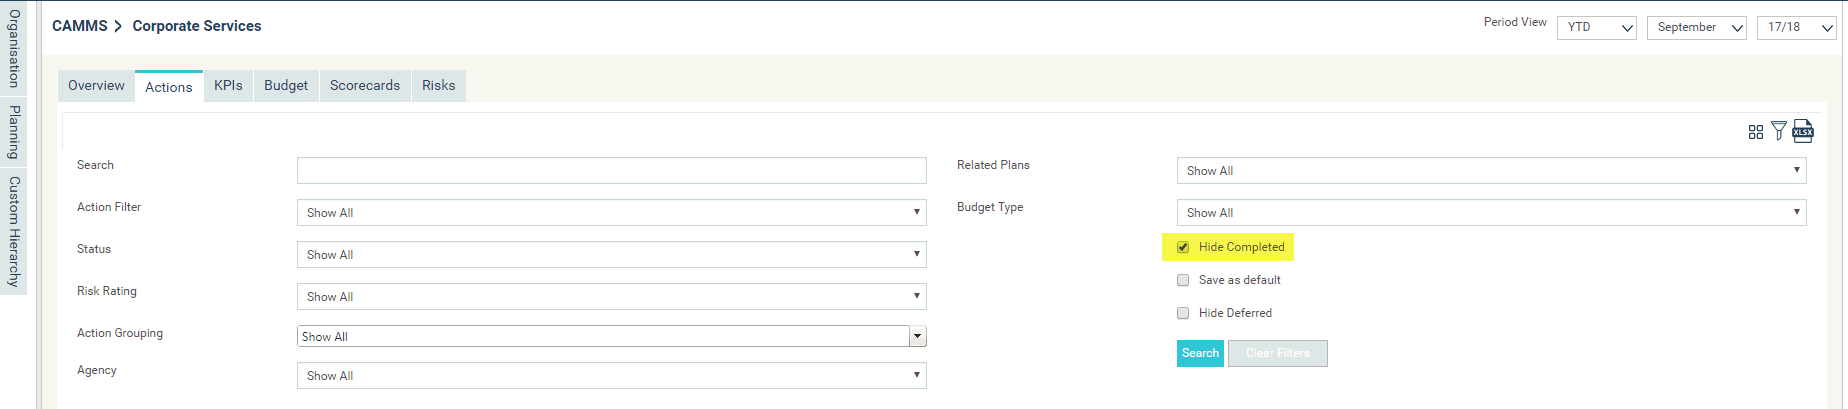Screen dimensions: 1848x409
Task: Switch to the grid view icon
Action: pos(1755,132)
